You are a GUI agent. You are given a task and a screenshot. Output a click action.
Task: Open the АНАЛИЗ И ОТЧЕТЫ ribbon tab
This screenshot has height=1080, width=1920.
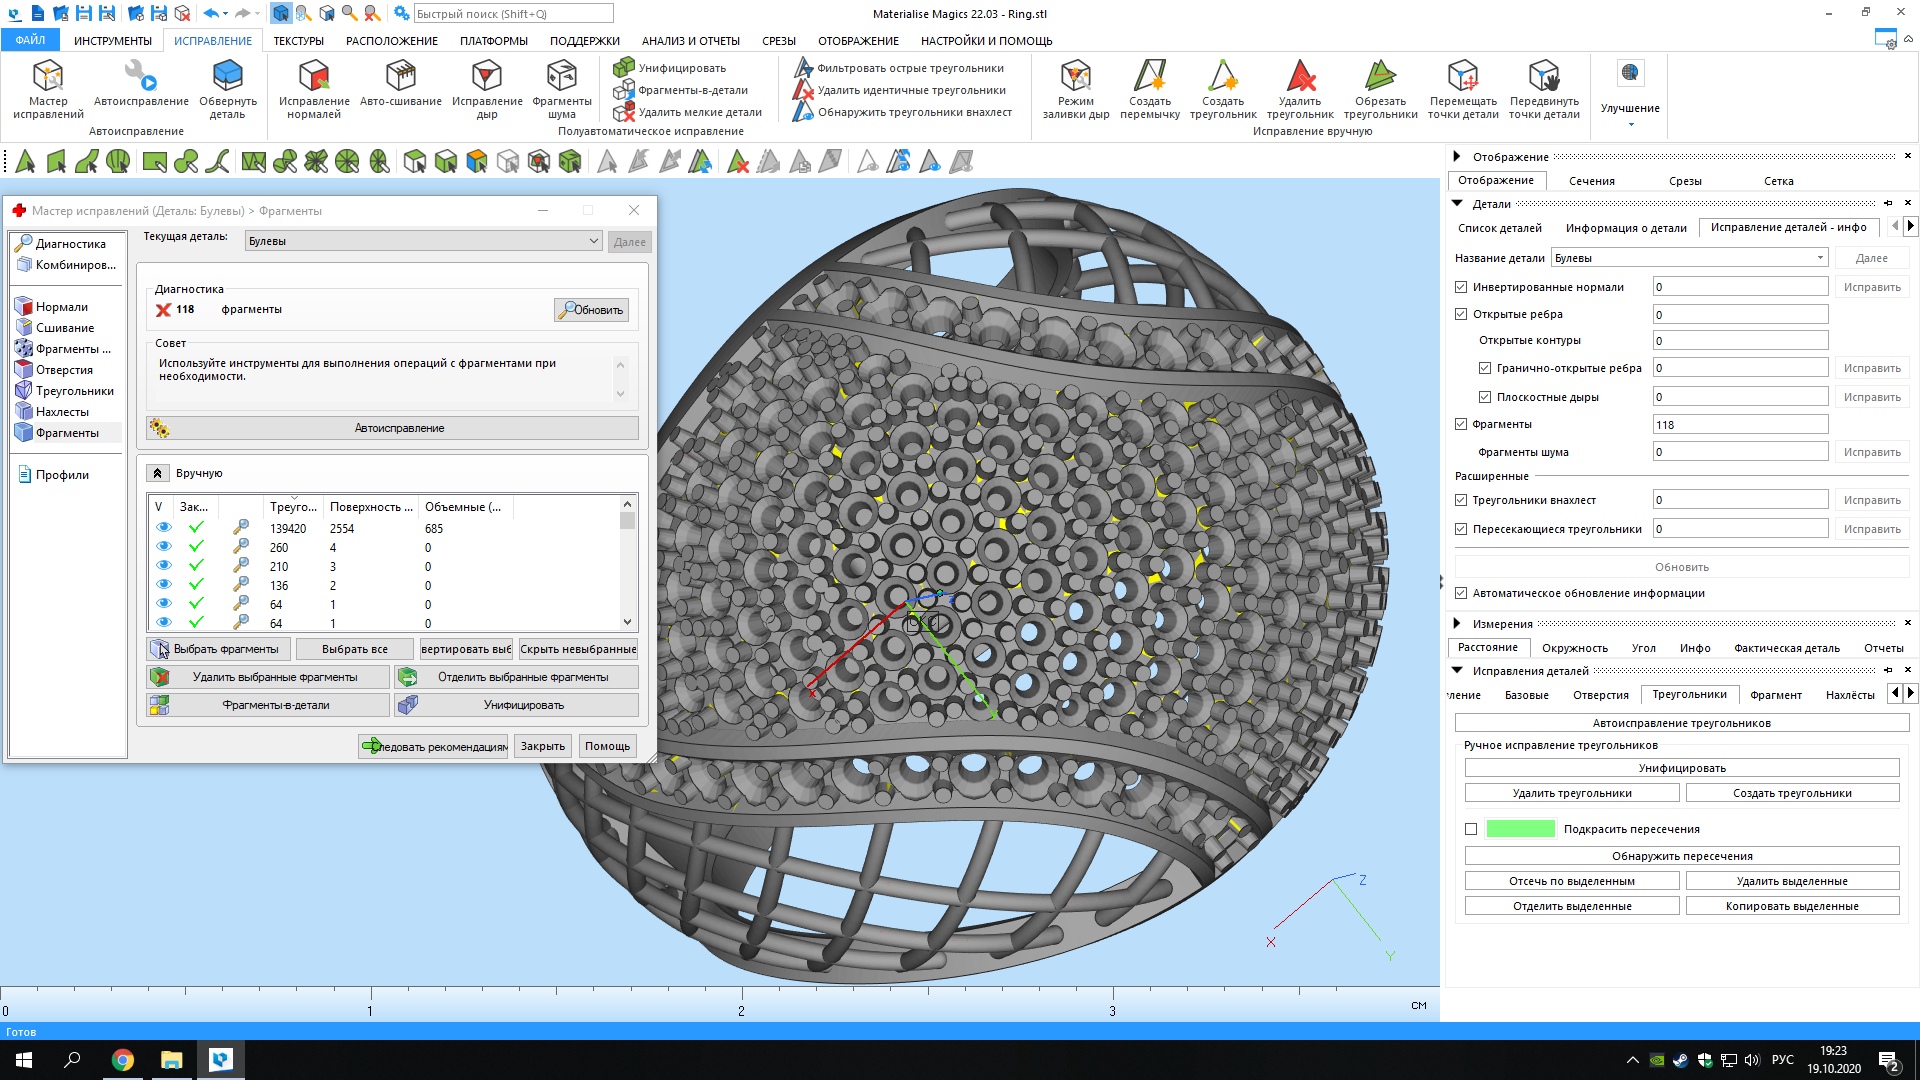pos(690,41)
